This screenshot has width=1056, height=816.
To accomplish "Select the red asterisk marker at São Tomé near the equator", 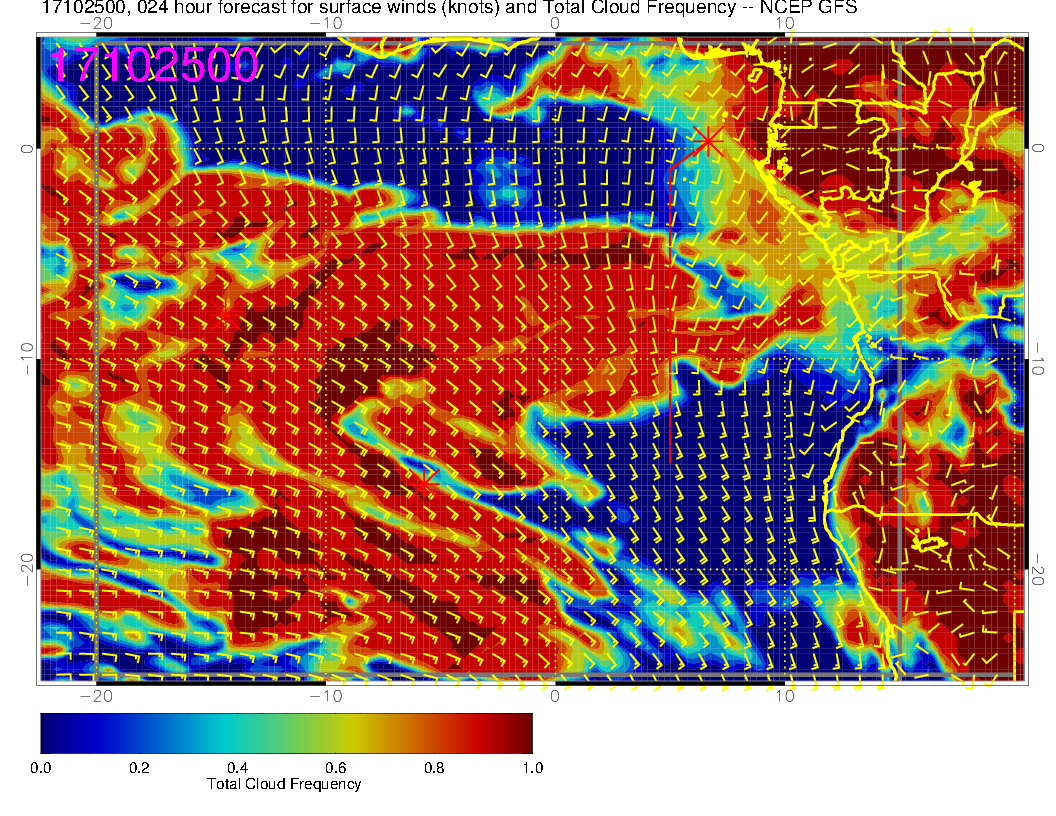I will point(708,141).
